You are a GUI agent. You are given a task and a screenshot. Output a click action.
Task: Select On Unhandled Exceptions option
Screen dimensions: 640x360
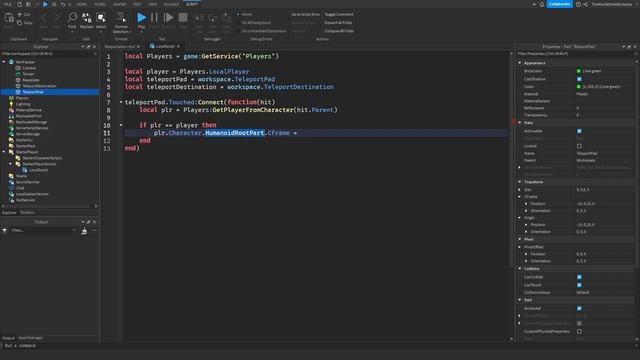coord(261,31)
